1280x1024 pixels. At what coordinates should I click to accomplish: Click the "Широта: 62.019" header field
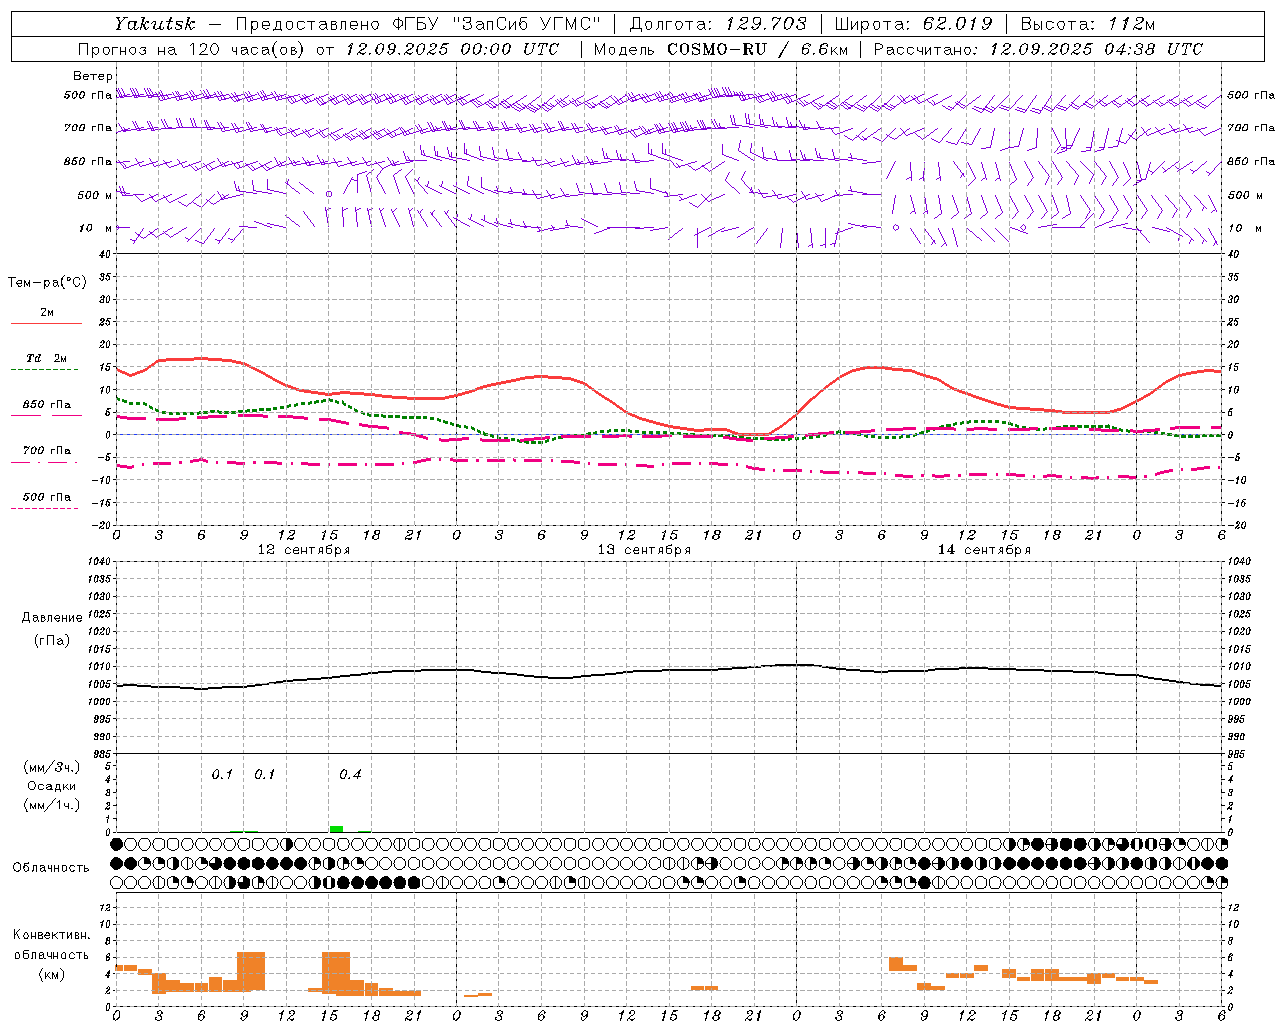click(x=913, y=24)
